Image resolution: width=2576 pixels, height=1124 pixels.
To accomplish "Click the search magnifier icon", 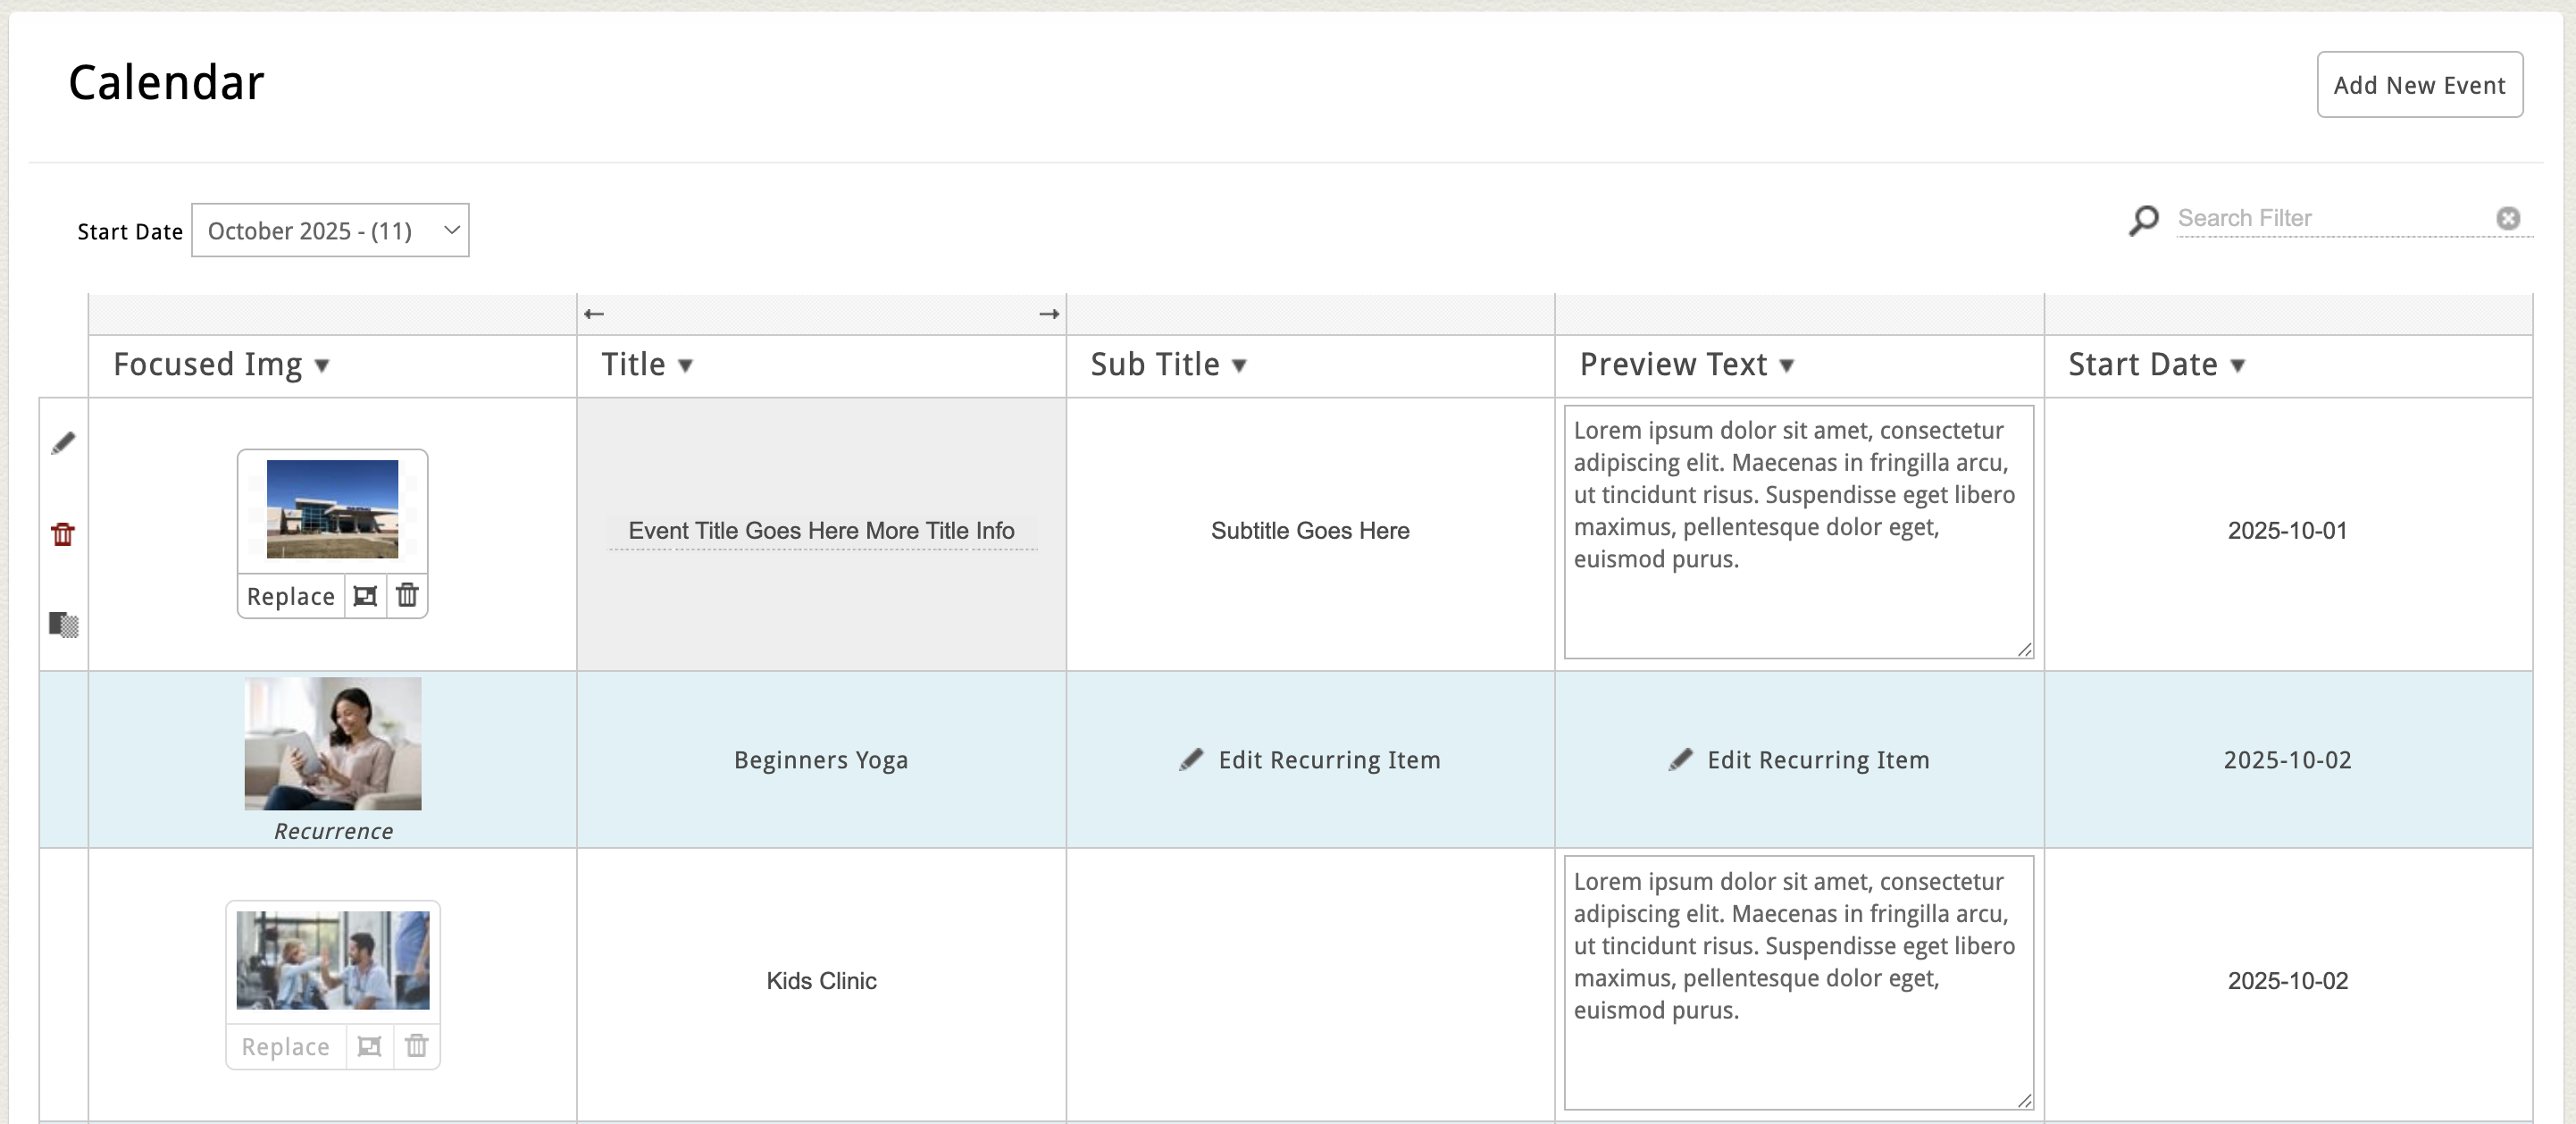I will 2143,219.
